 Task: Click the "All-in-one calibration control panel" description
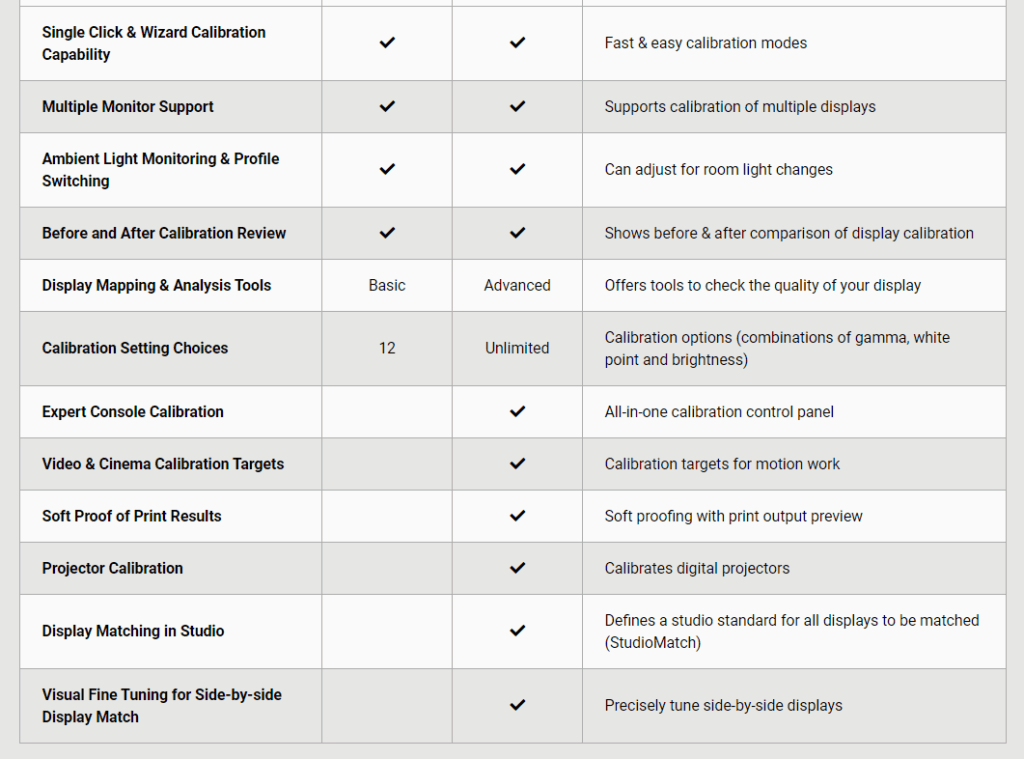coord(719,412)
